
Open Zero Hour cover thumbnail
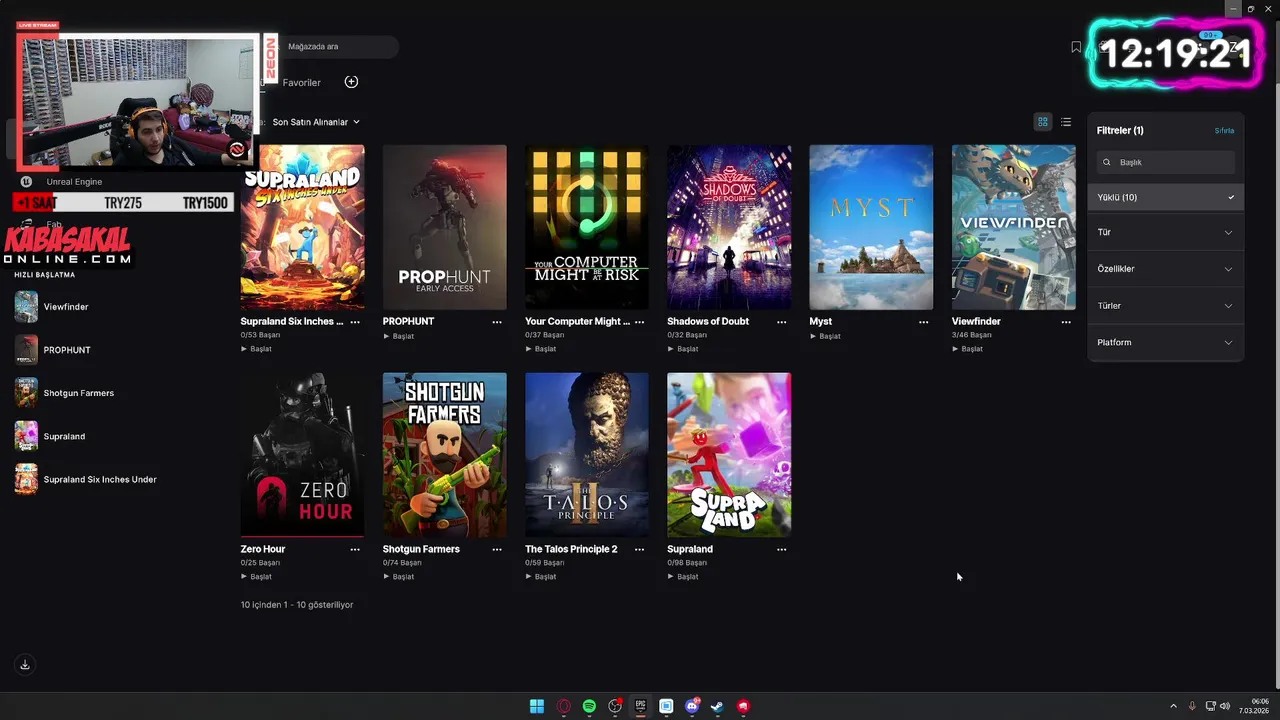pyautogui.click(x=302, y=455)
